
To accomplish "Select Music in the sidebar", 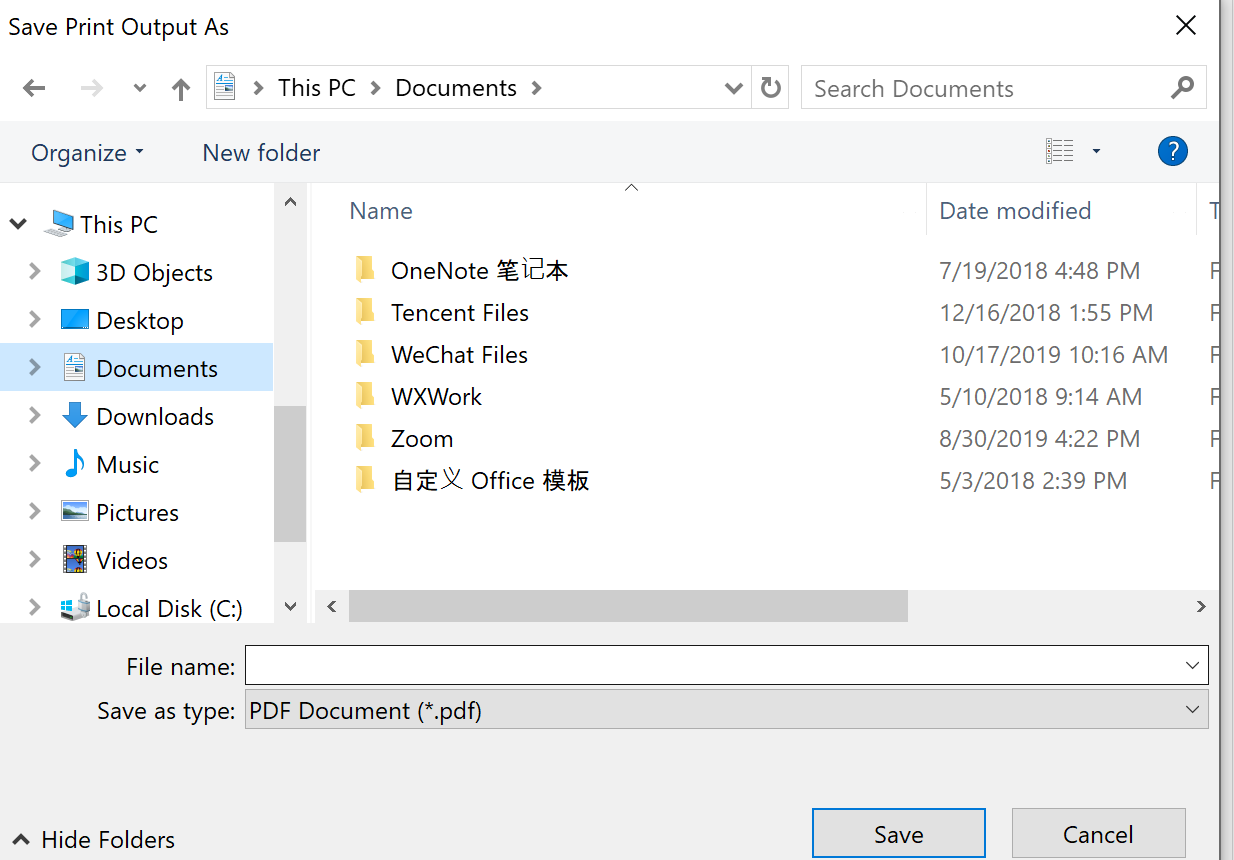I will pyautogui.click(x=127, y=465).
